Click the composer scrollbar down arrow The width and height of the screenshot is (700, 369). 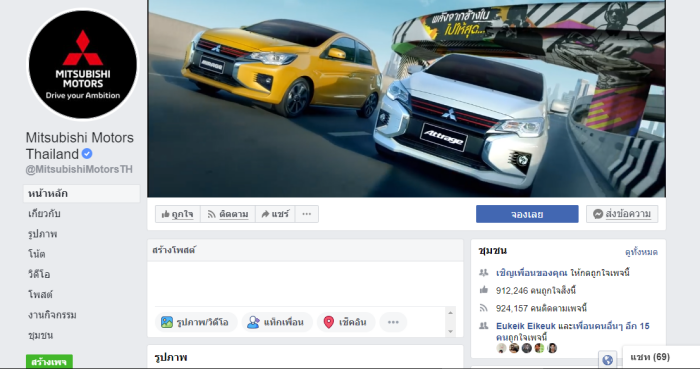tap(450, 332)
